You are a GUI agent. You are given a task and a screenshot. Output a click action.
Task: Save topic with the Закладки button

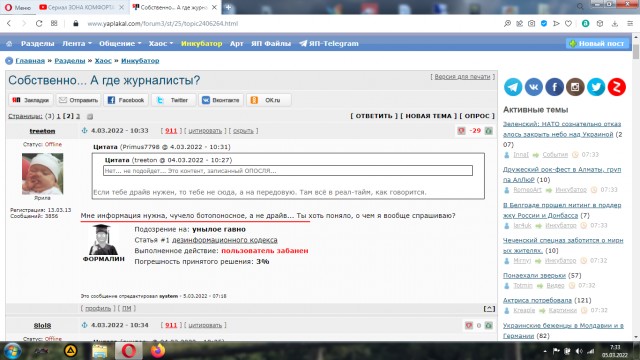(31, 100)
